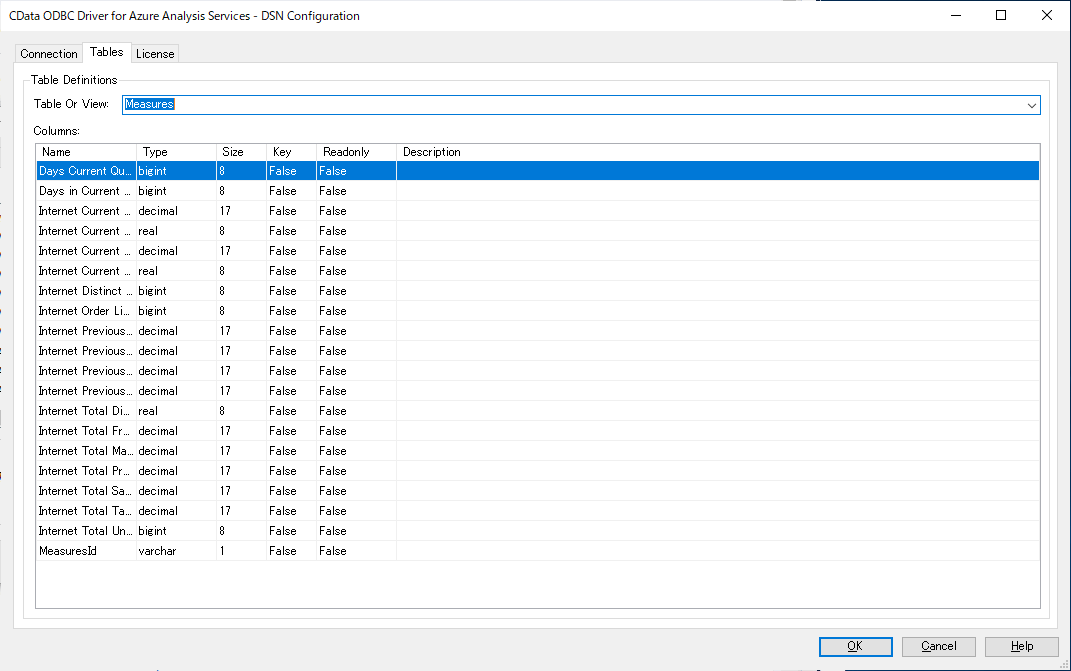The height and width of the screenshot is (671, 1071).
Task: Select the MeasuresId row
Action: click(x=538, y=551)
